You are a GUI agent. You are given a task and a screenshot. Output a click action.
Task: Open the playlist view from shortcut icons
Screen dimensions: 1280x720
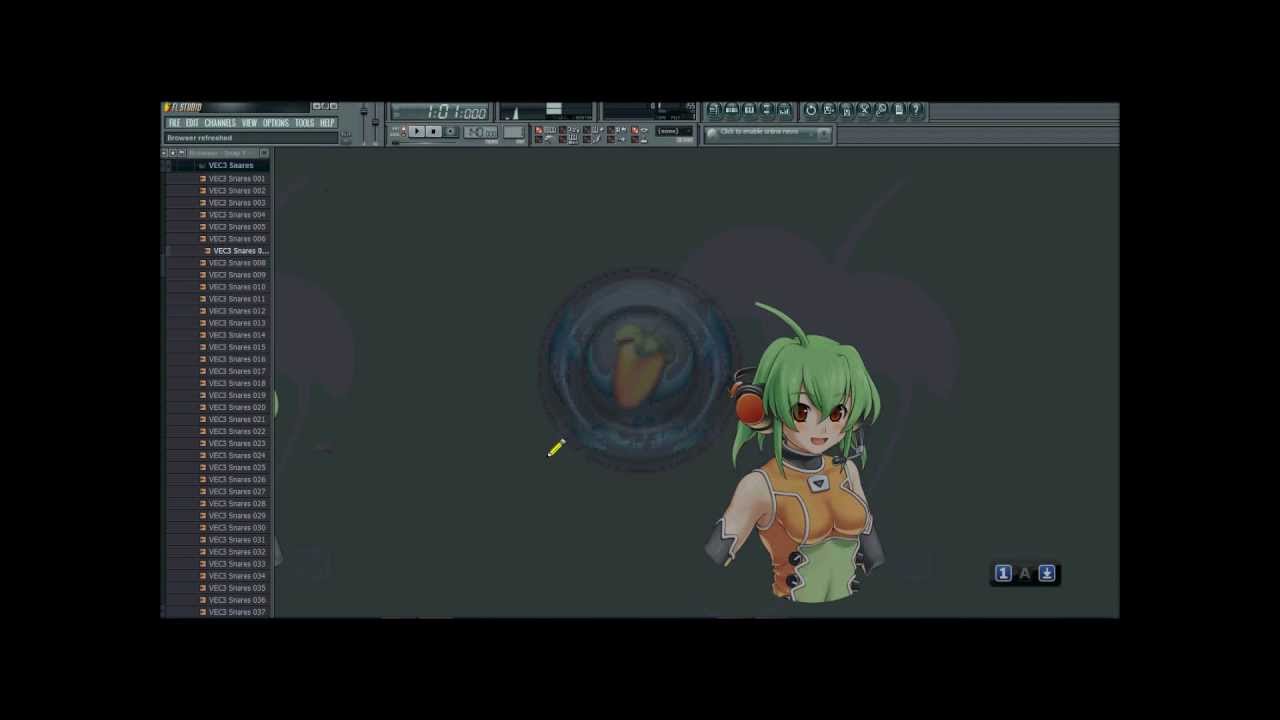coord(715,110)
